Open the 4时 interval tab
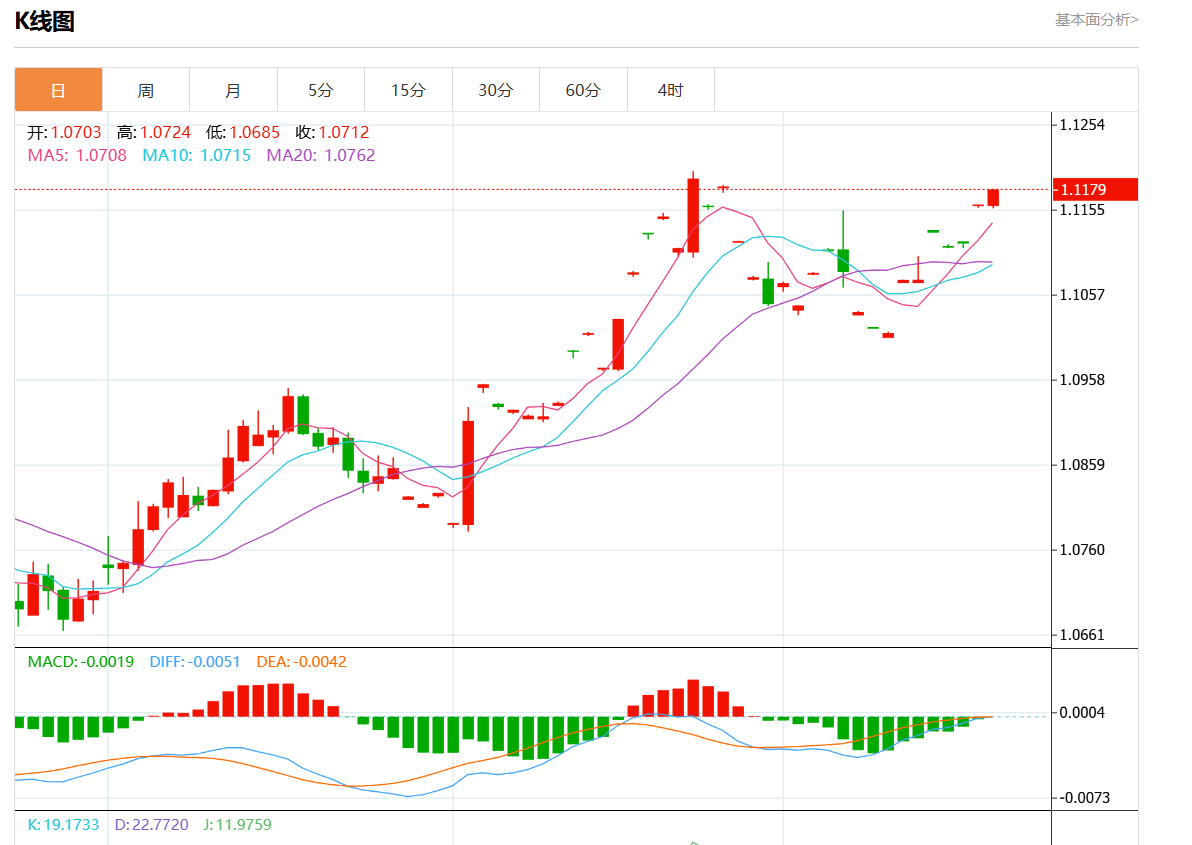The image size is (1192, 845). coord(670,90)
